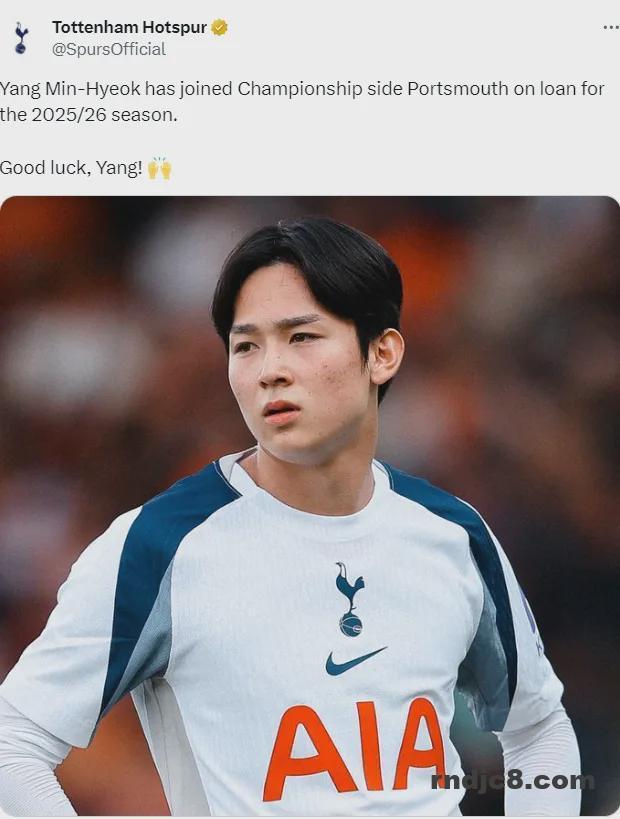This screenshot has width=620, height=819.
Task: Click the gold verified badge
Action: 219,27
